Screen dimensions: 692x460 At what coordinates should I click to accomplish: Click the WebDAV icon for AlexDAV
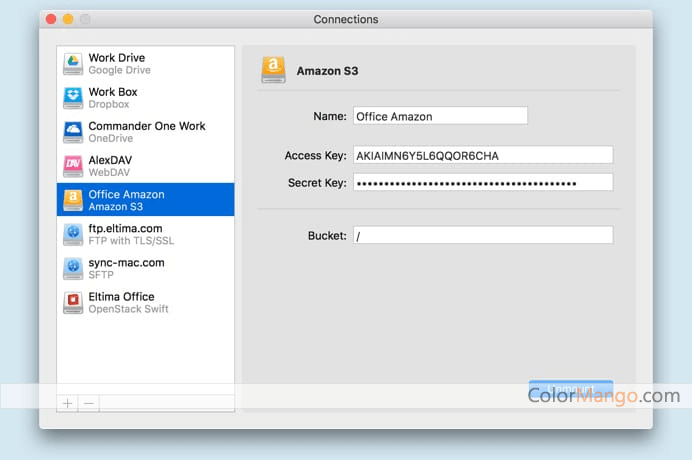click(73, 166)
